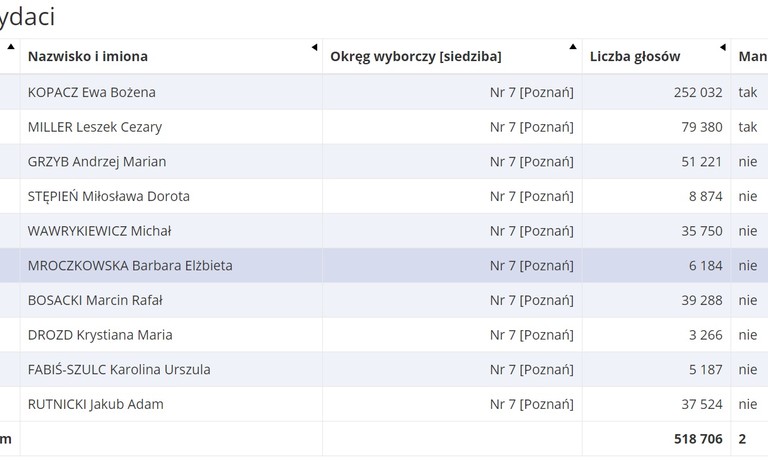Screen dimensions: 768x465
Task: Click FABIŚ-SZULC Karolina Urszula name
Action: [119, 370]
